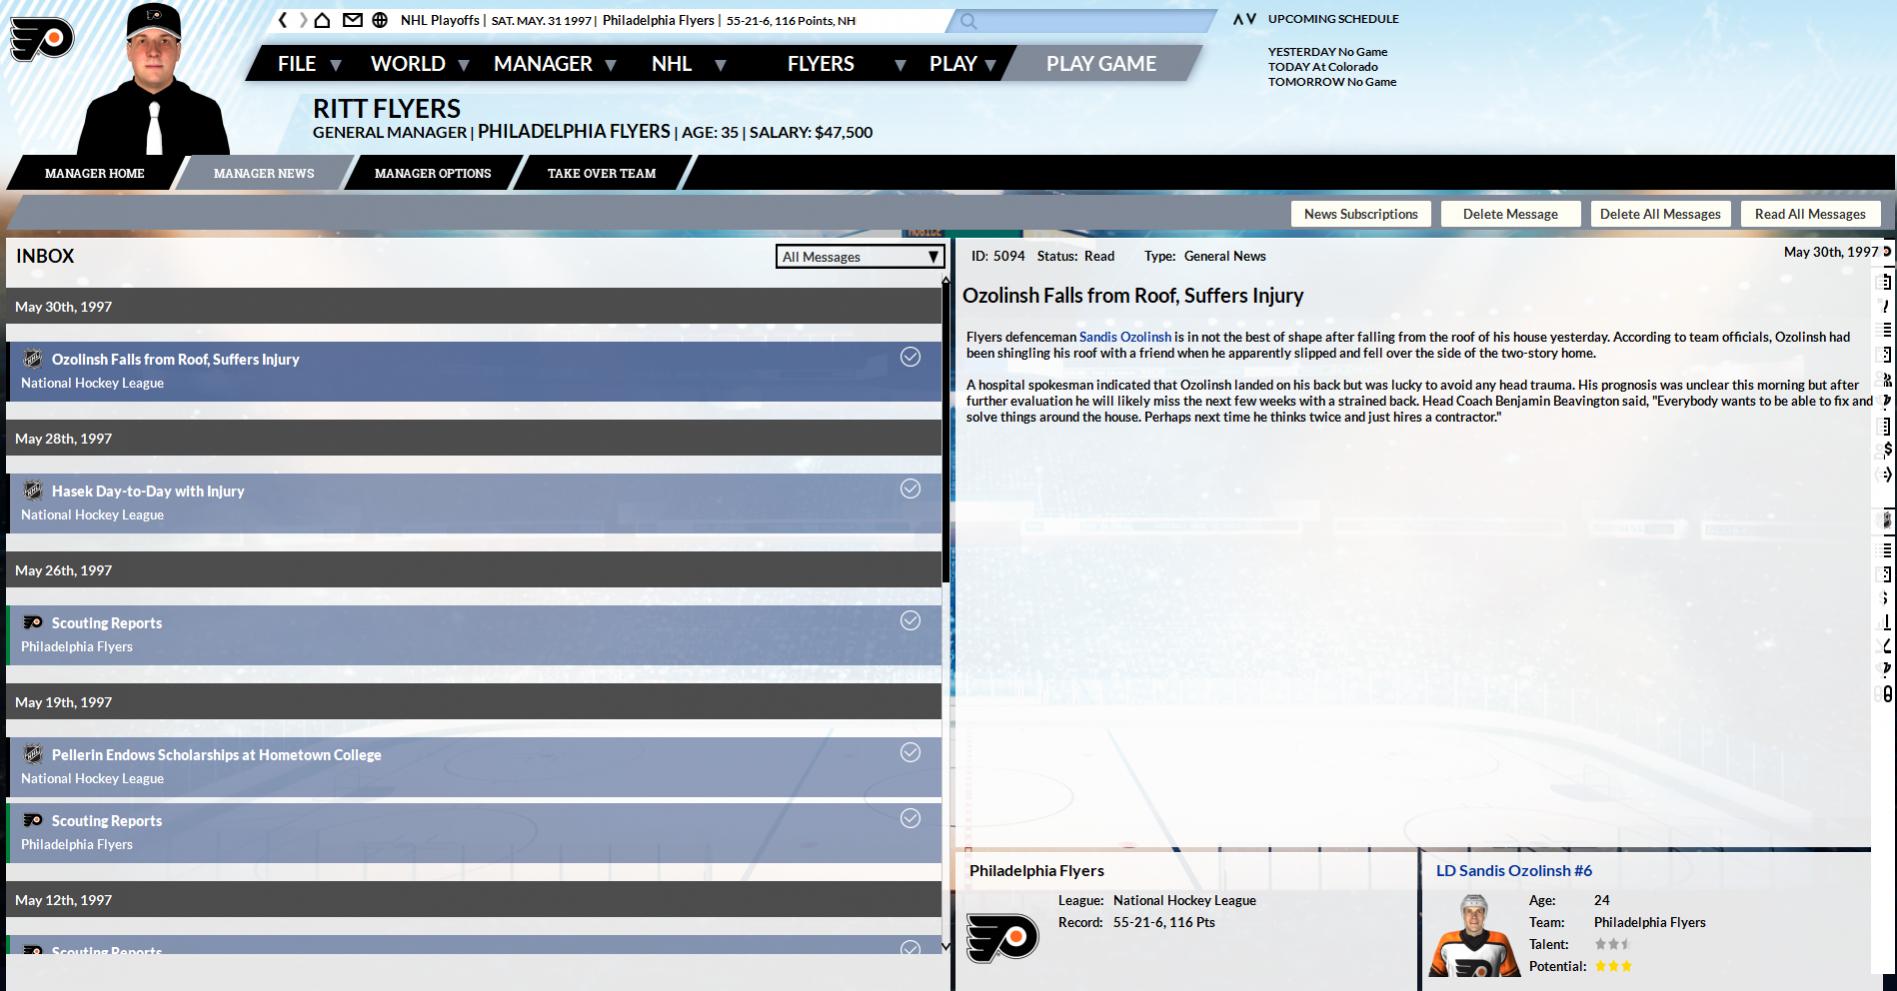Open the All Messages filter dropdown
1897x991 pixels.
860,257
